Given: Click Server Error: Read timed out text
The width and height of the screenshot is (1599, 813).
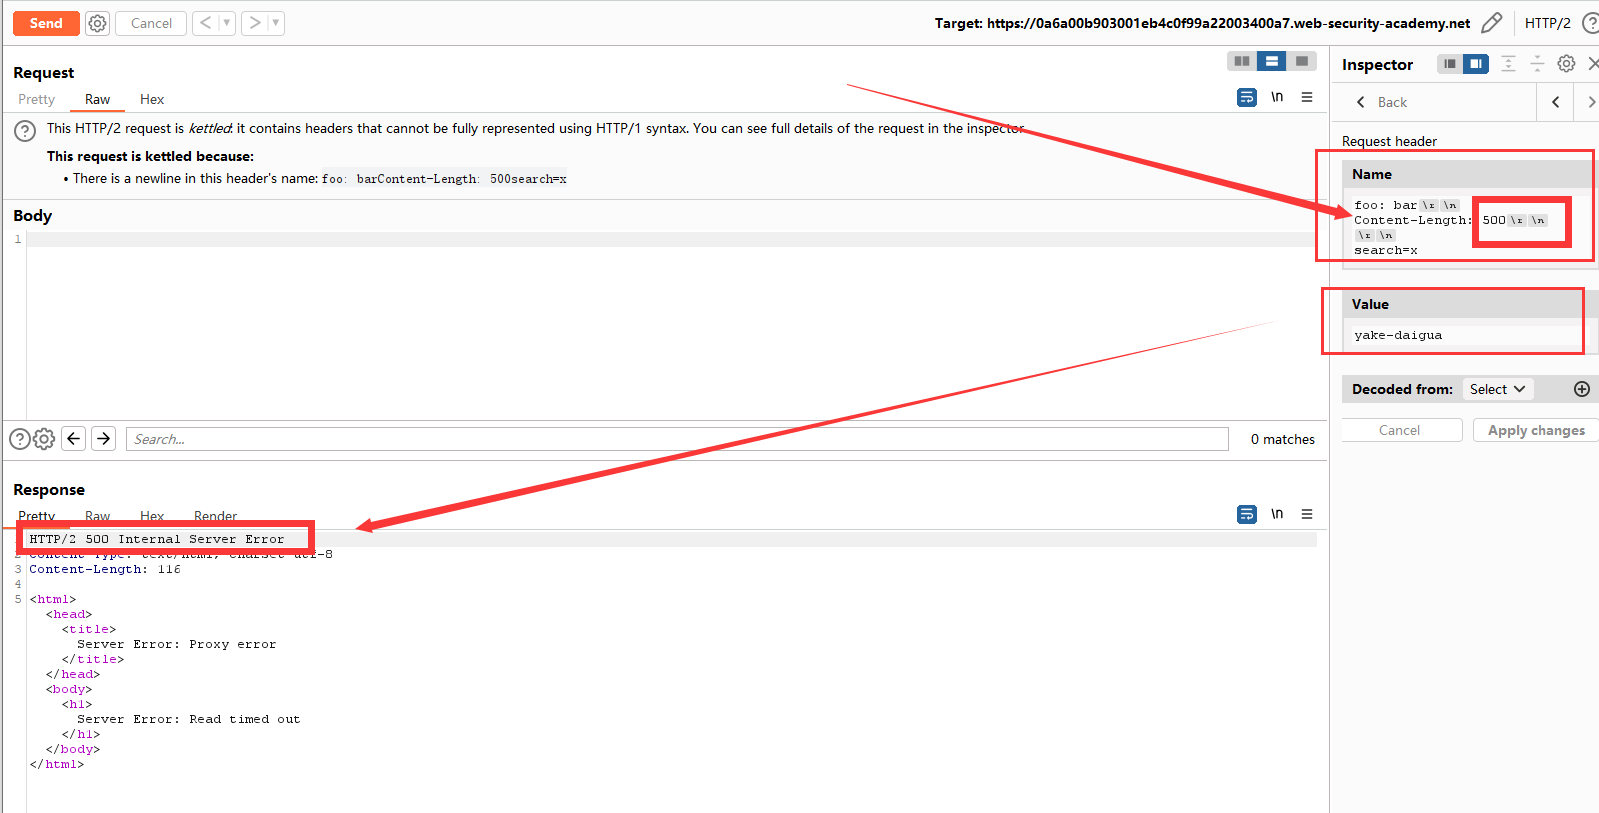Looking at the screenshot, I should (x=189, y=719).
